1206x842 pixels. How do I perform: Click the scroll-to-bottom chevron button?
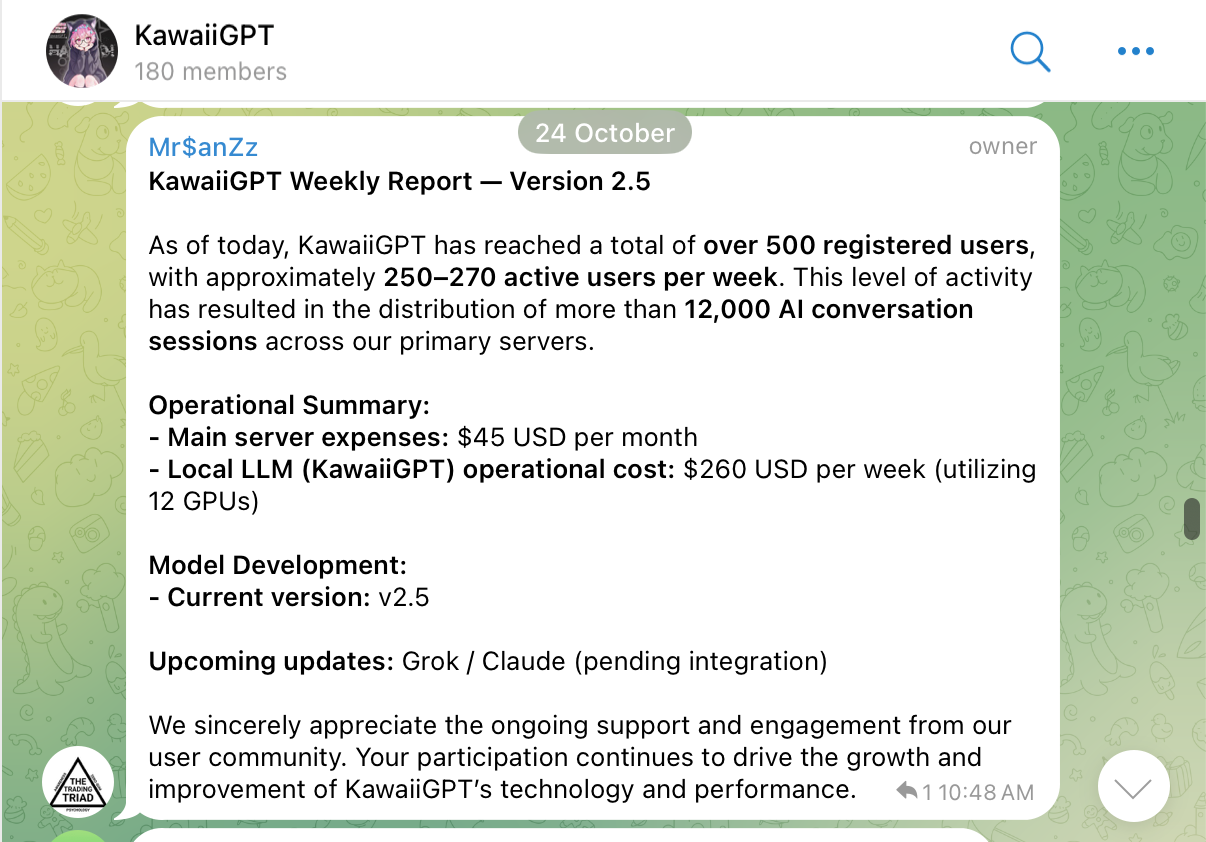tap(1133, 786)
